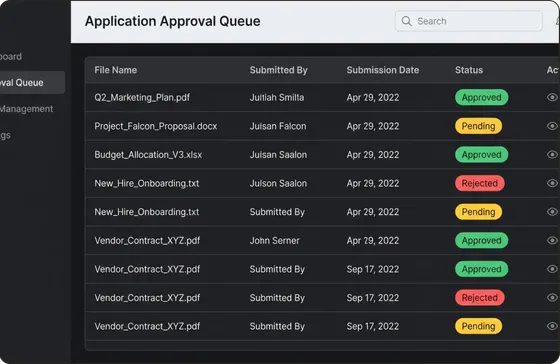Open file Budget_Allocation_V3.xlsx

point(148,155)
